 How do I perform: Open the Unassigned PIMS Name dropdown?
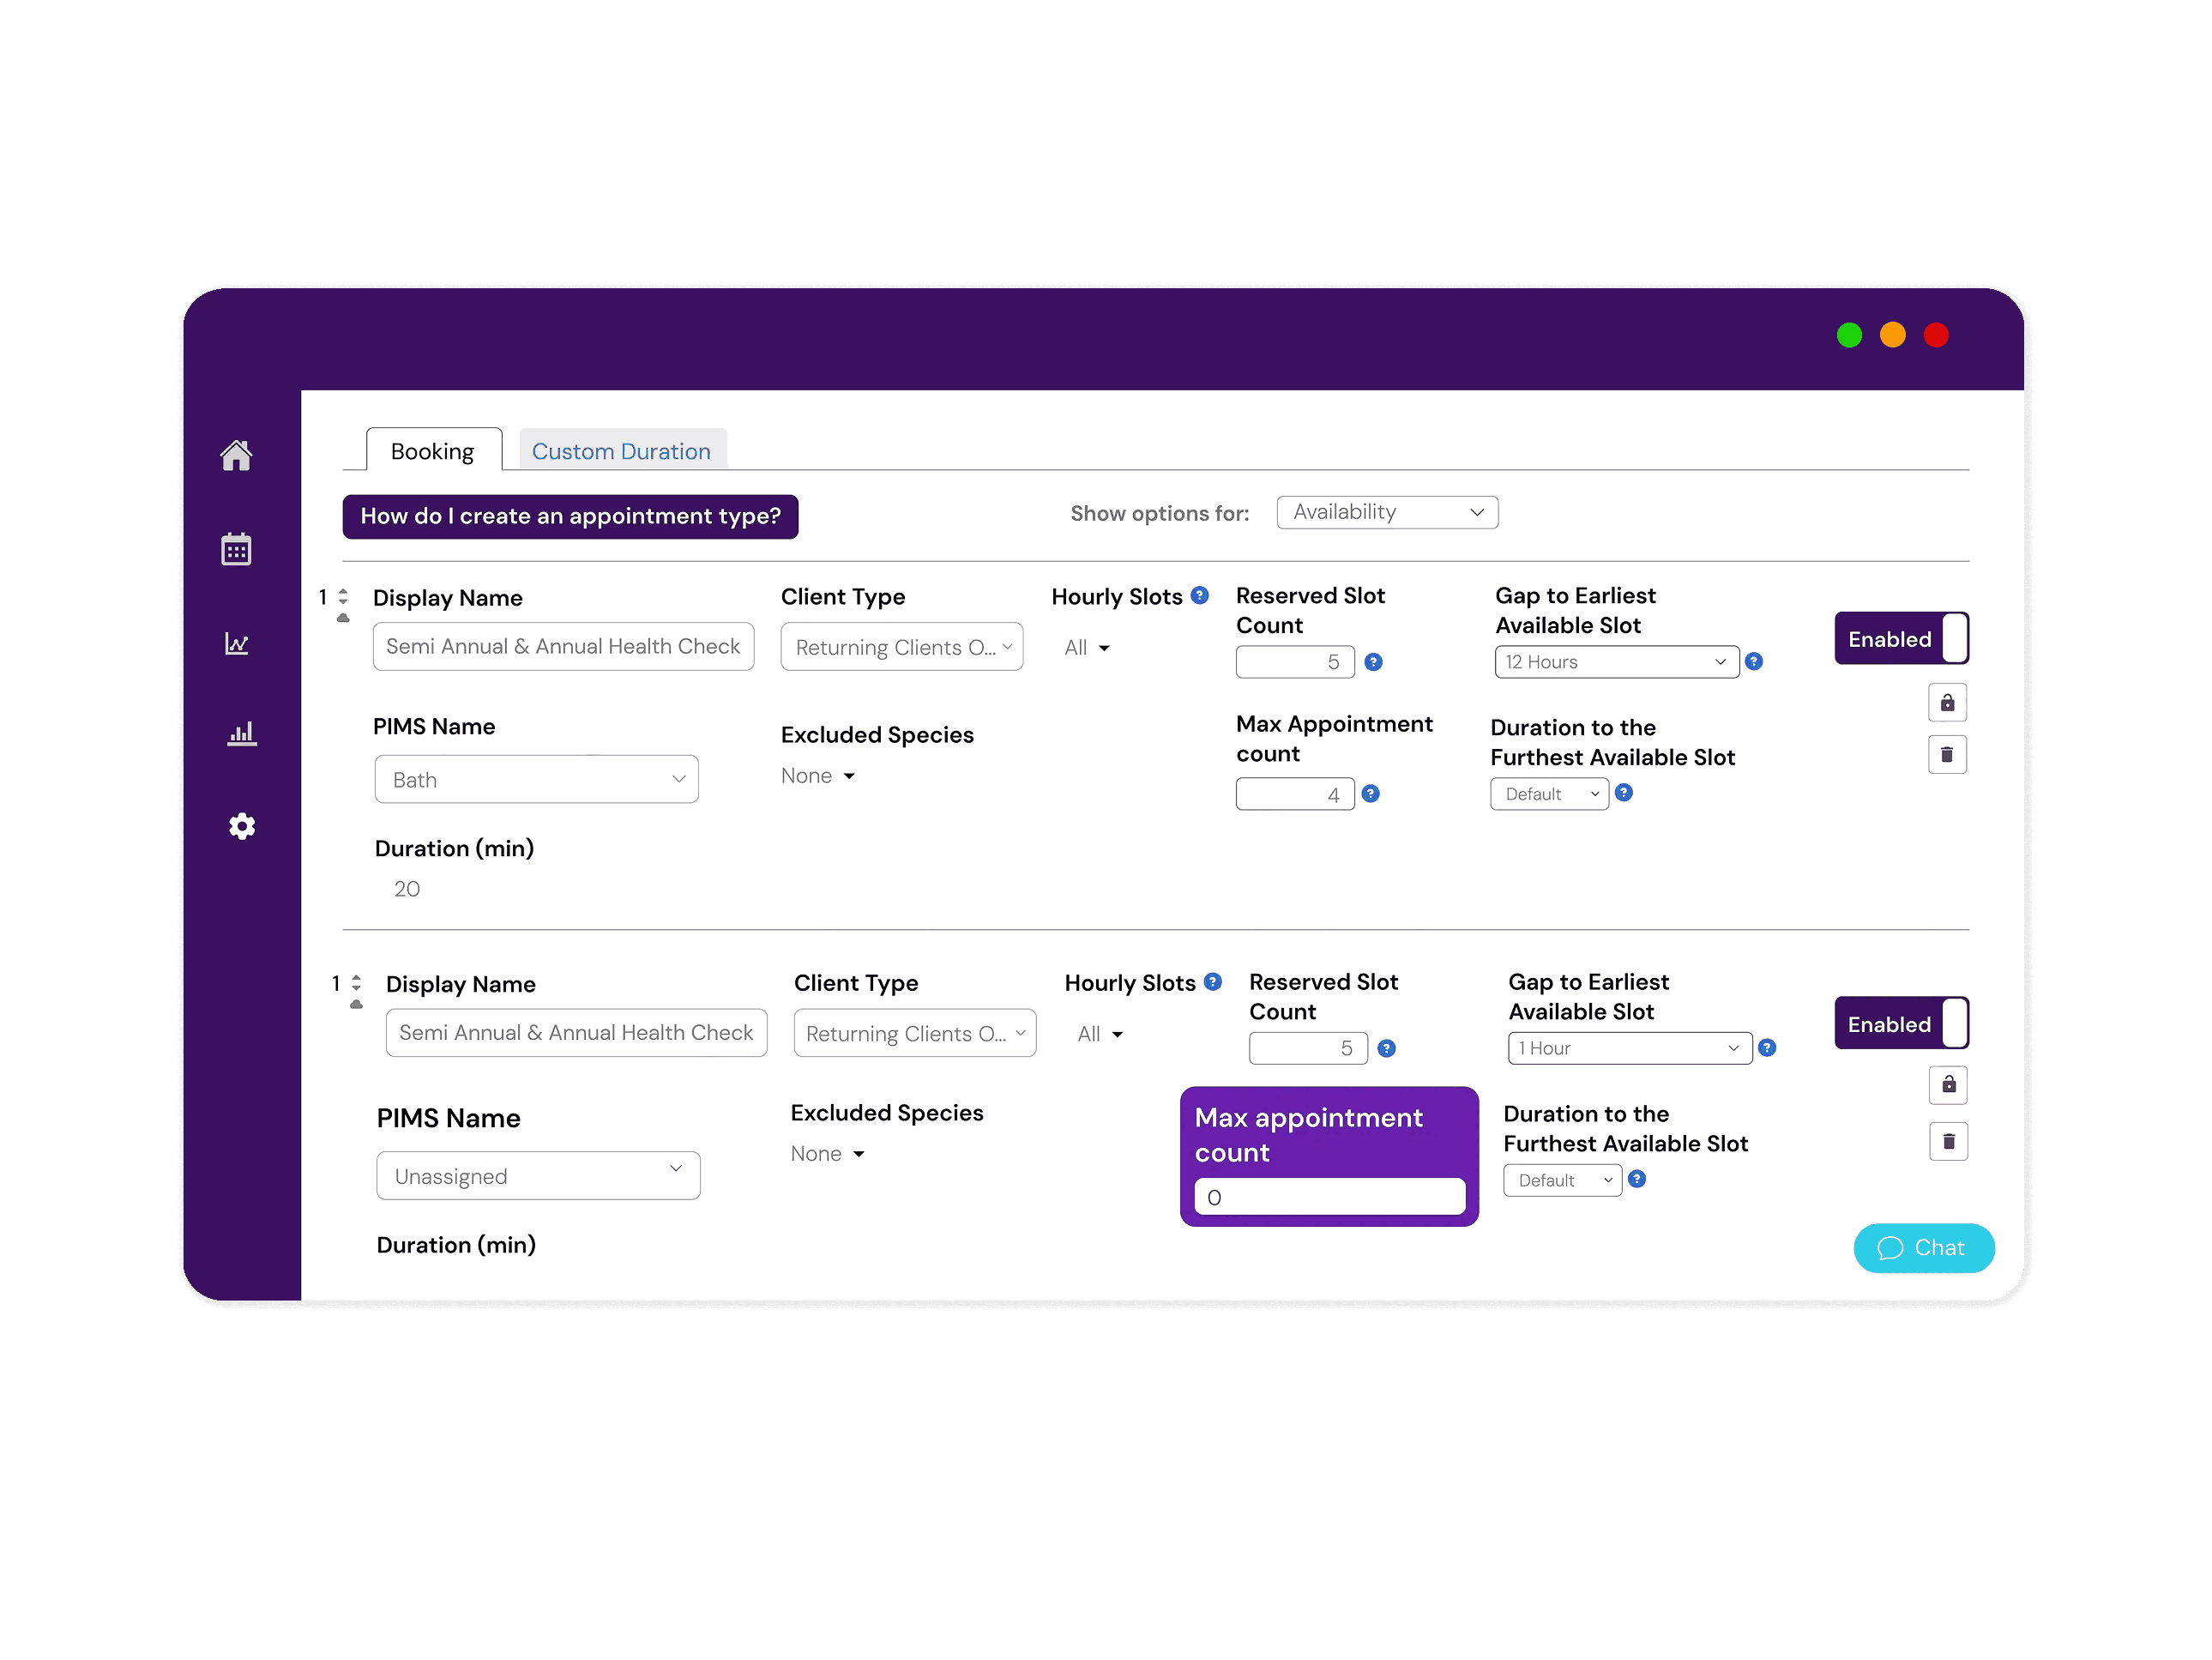pos(538,1176)
